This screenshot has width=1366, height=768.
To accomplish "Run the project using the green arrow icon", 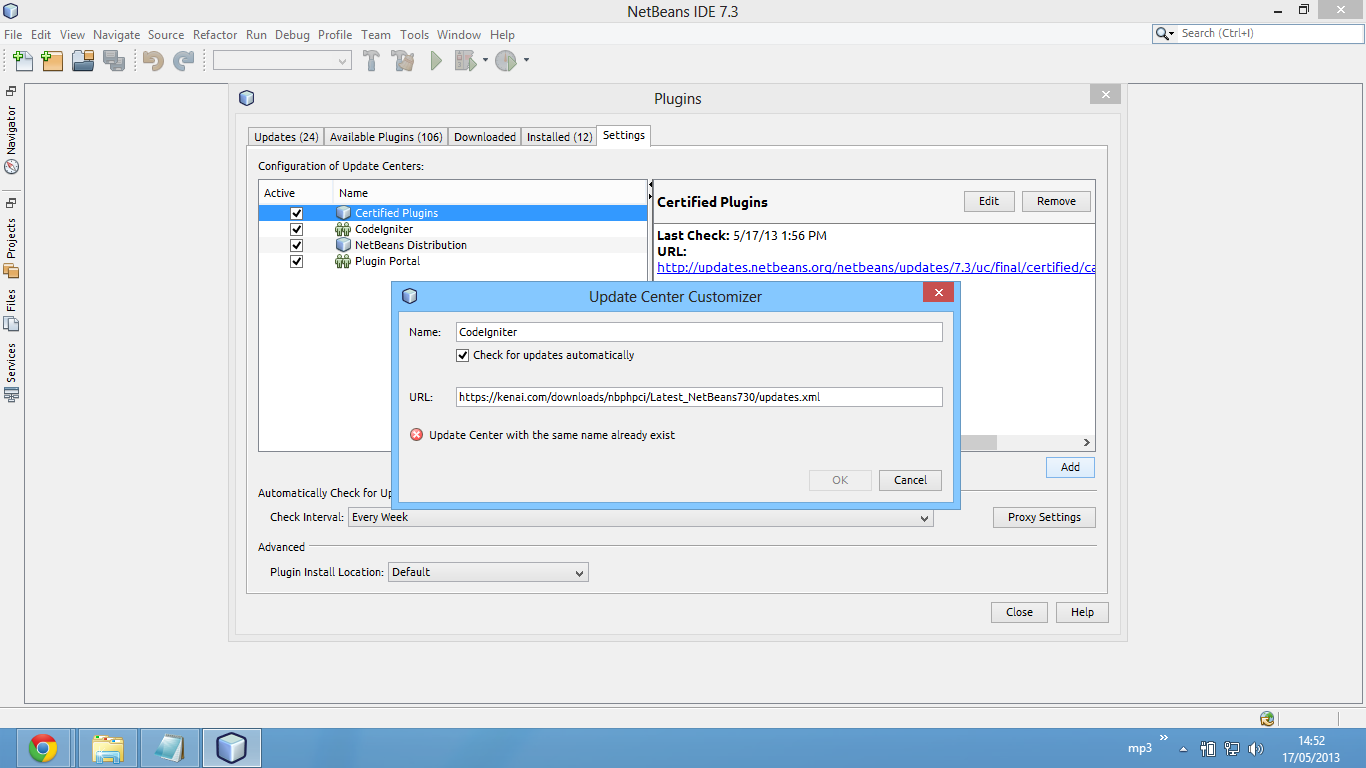I will point(435,61).
